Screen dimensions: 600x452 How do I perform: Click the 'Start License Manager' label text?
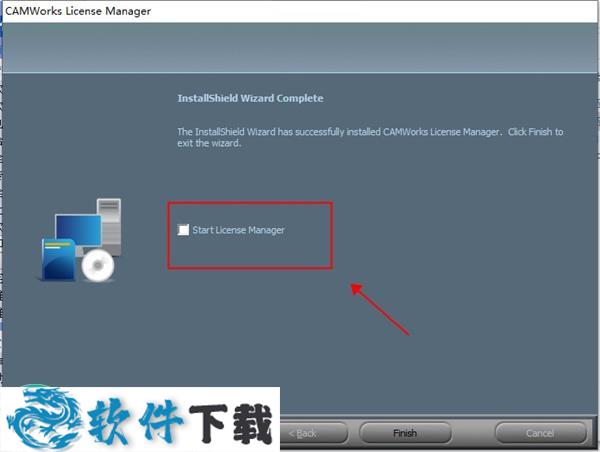point(238,230)
